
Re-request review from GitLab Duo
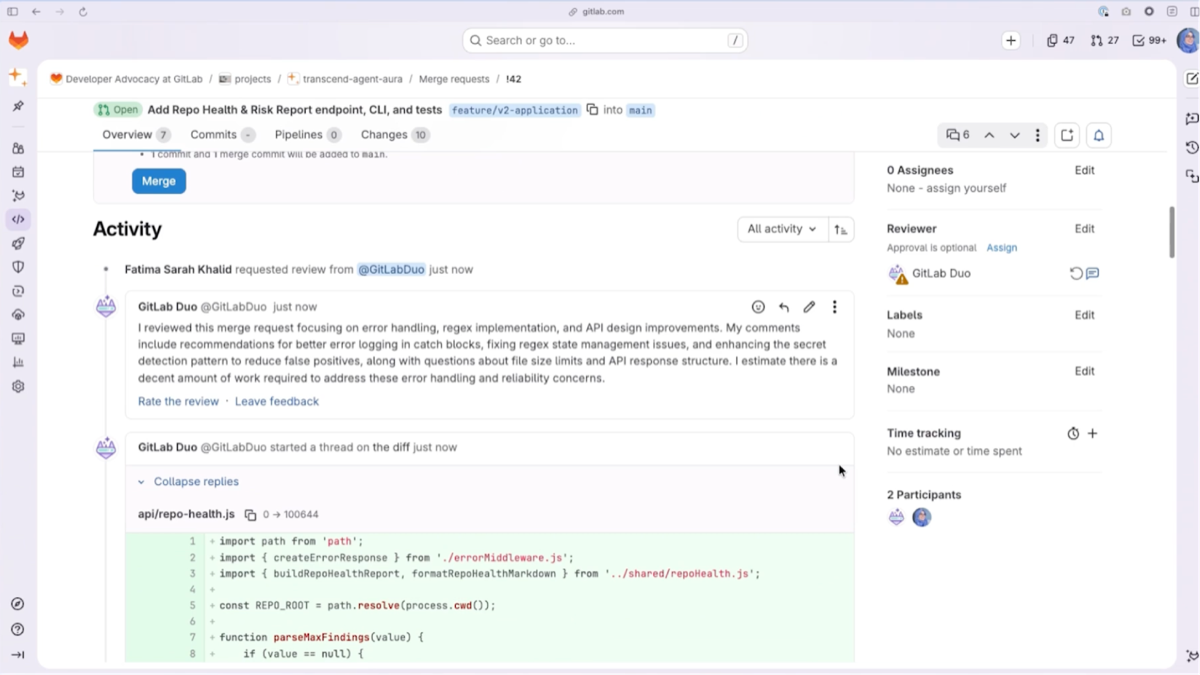[1076, 273]
